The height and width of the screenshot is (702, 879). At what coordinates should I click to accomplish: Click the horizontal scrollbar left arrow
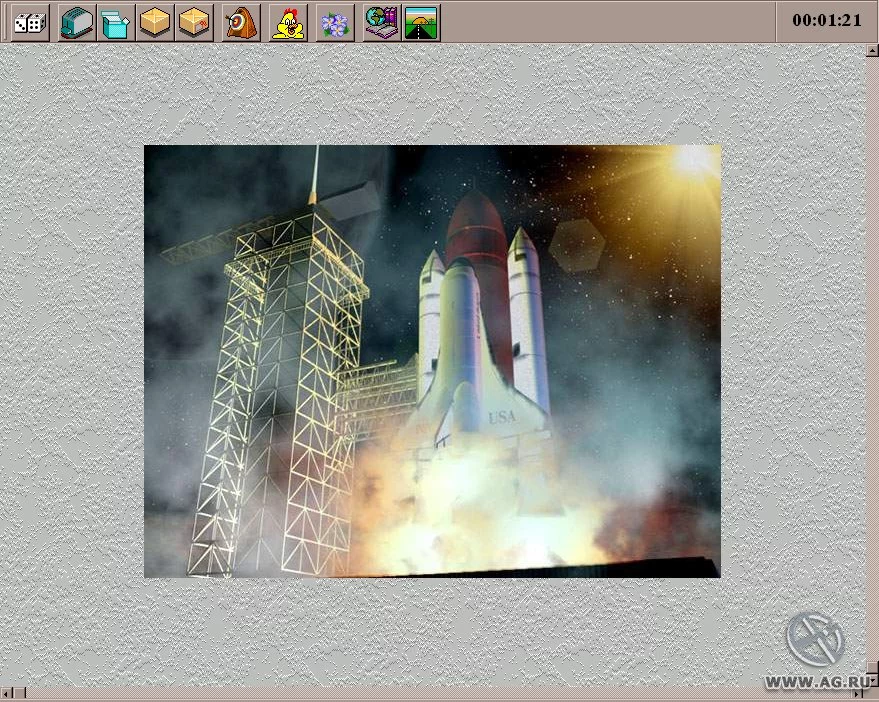click(5, 694)
